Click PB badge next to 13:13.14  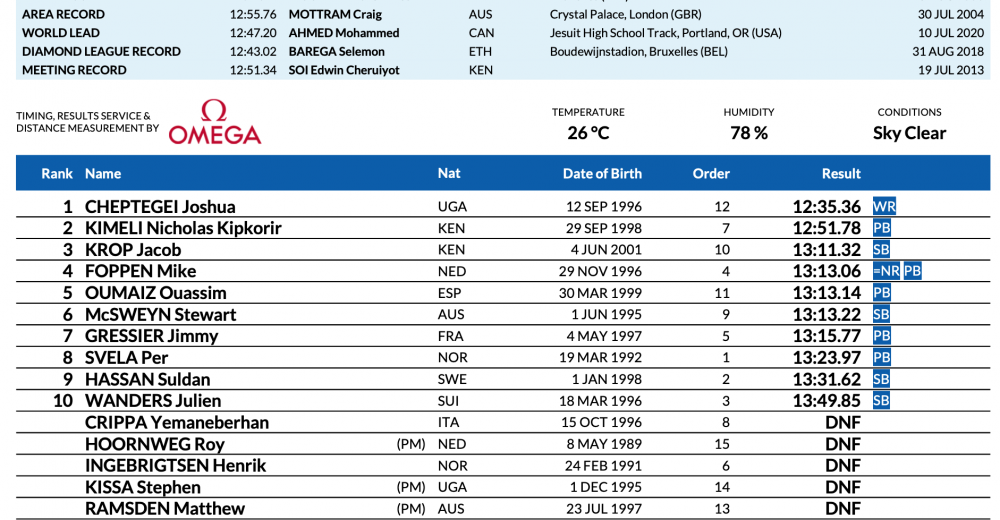click(x=881, y=293)
